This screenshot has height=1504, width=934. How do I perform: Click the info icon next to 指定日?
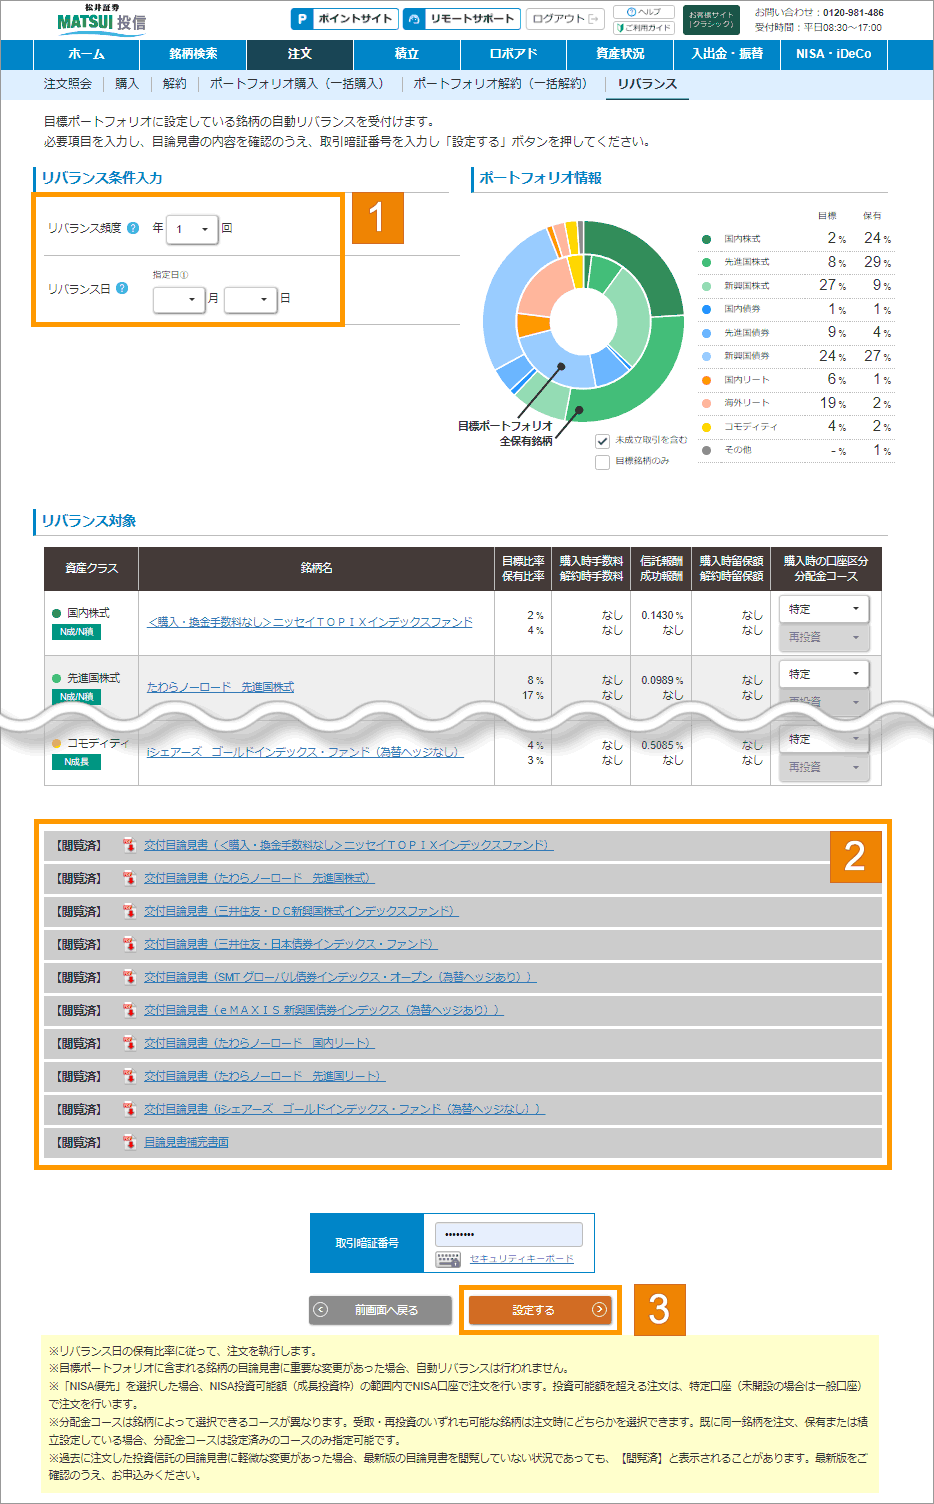[x=184, y=275]
